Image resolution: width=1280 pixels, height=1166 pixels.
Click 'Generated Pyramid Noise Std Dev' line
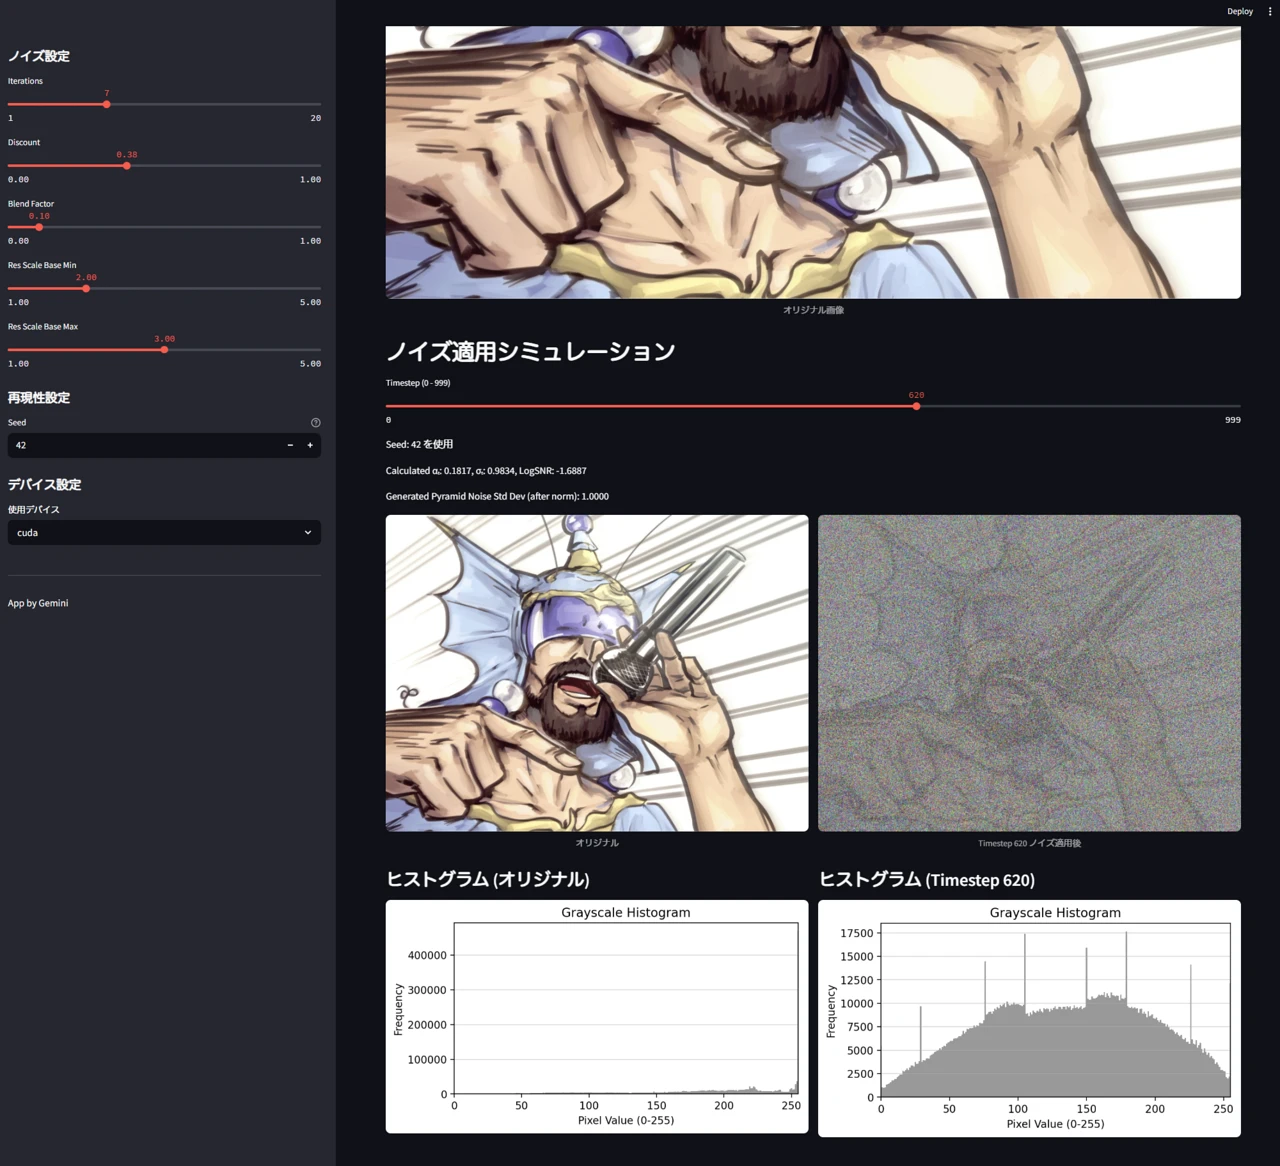click(497, 496)
